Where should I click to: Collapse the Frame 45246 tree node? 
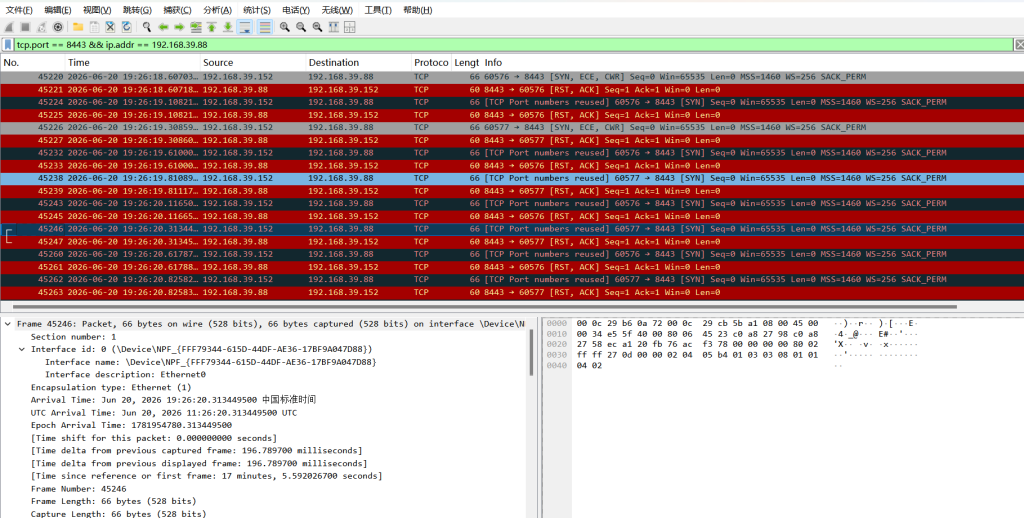[x=8, y=324]
